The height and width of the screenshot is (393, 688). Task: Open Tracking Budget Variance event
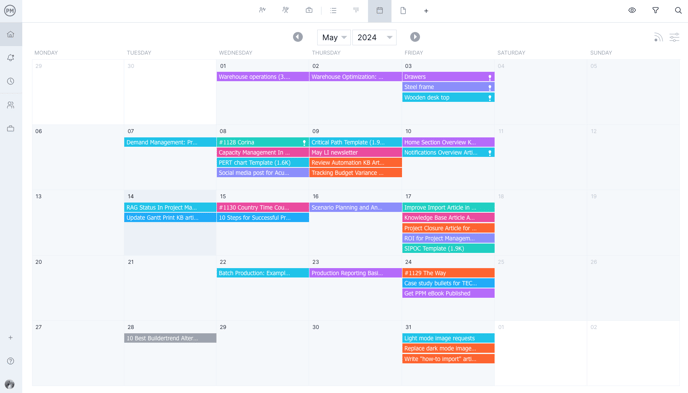(355, 173)
